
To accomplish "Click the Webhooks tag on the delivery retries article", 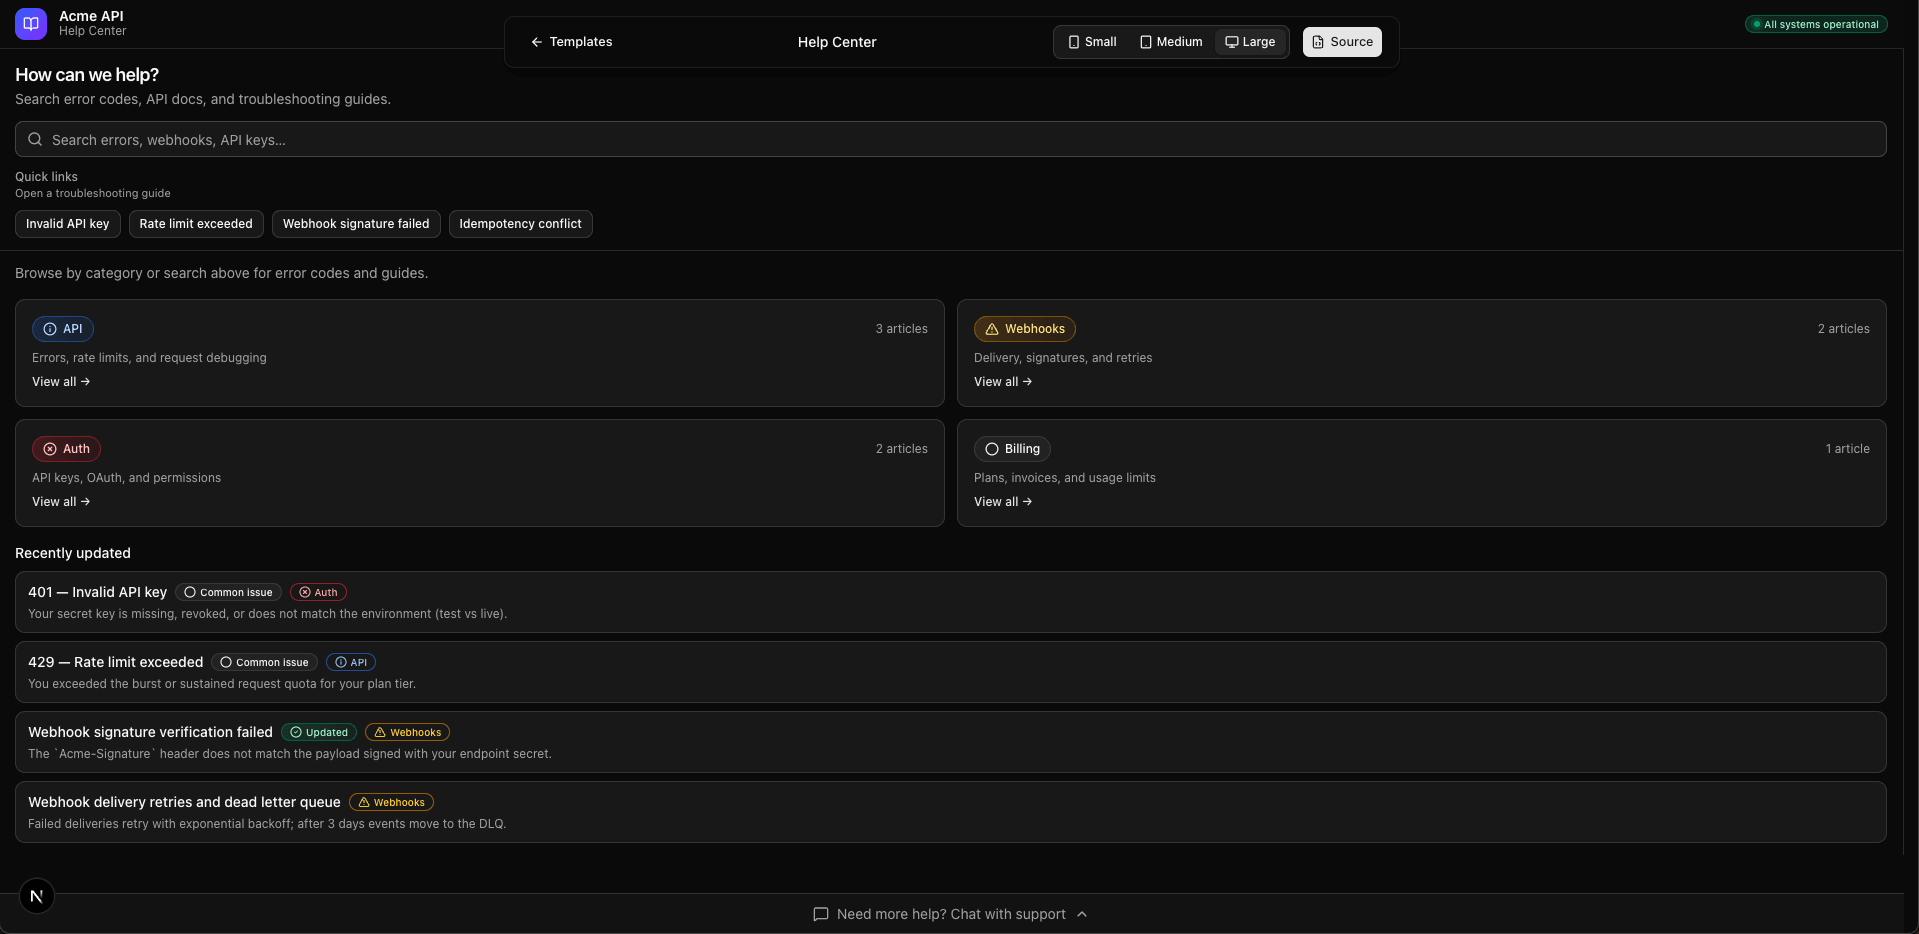I will point(391,802).
